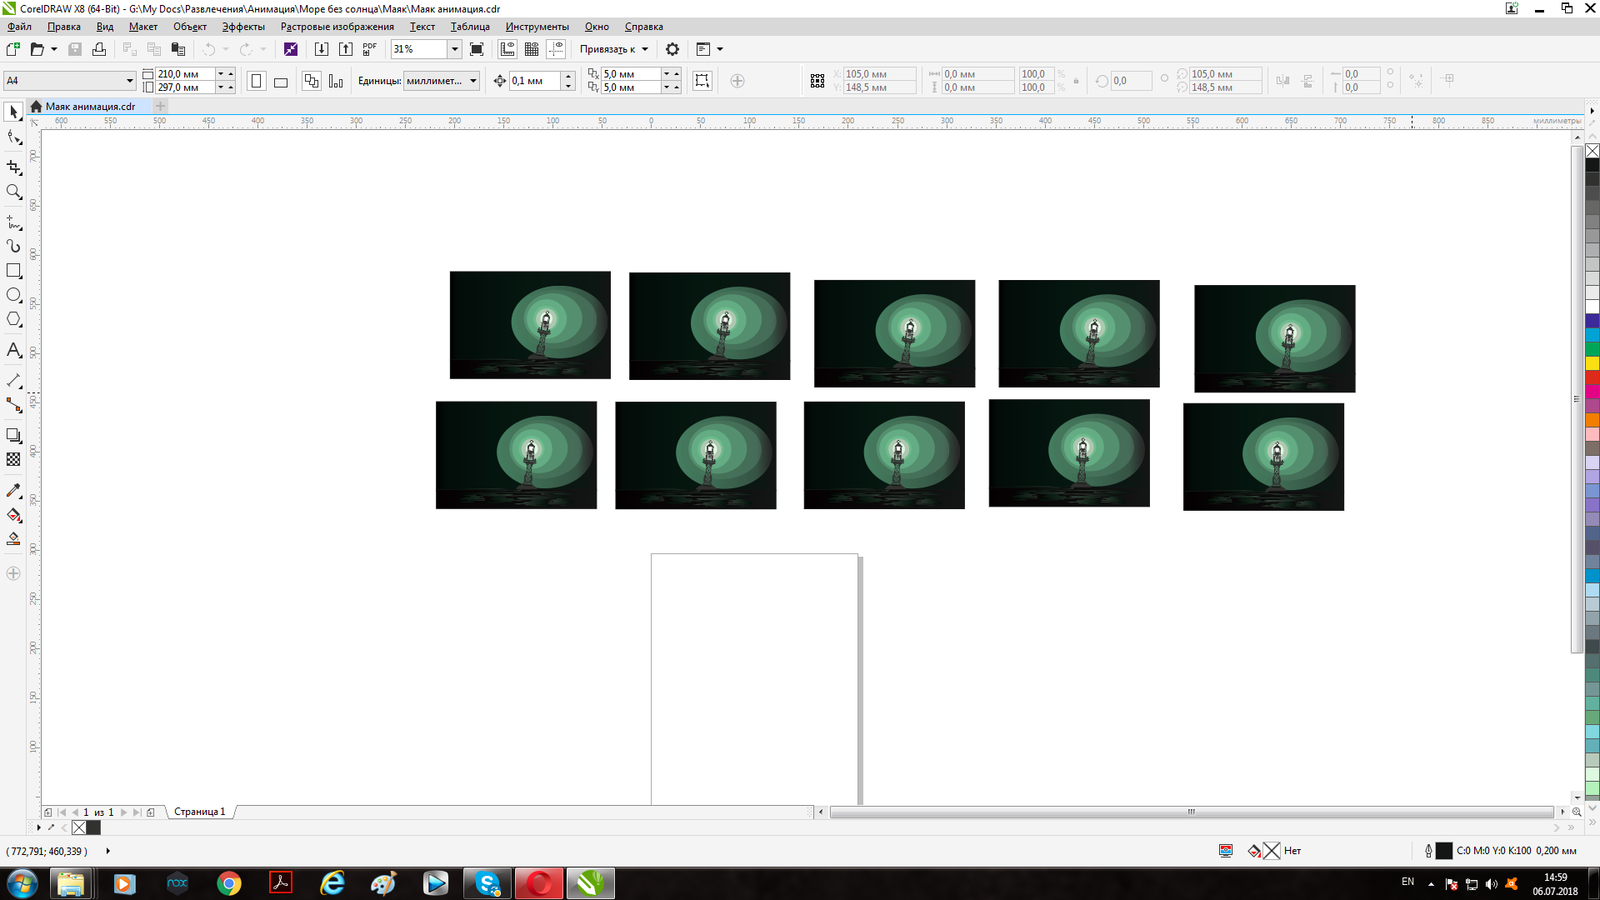
Task: Go to next page arrow
Action: (123, 812)
